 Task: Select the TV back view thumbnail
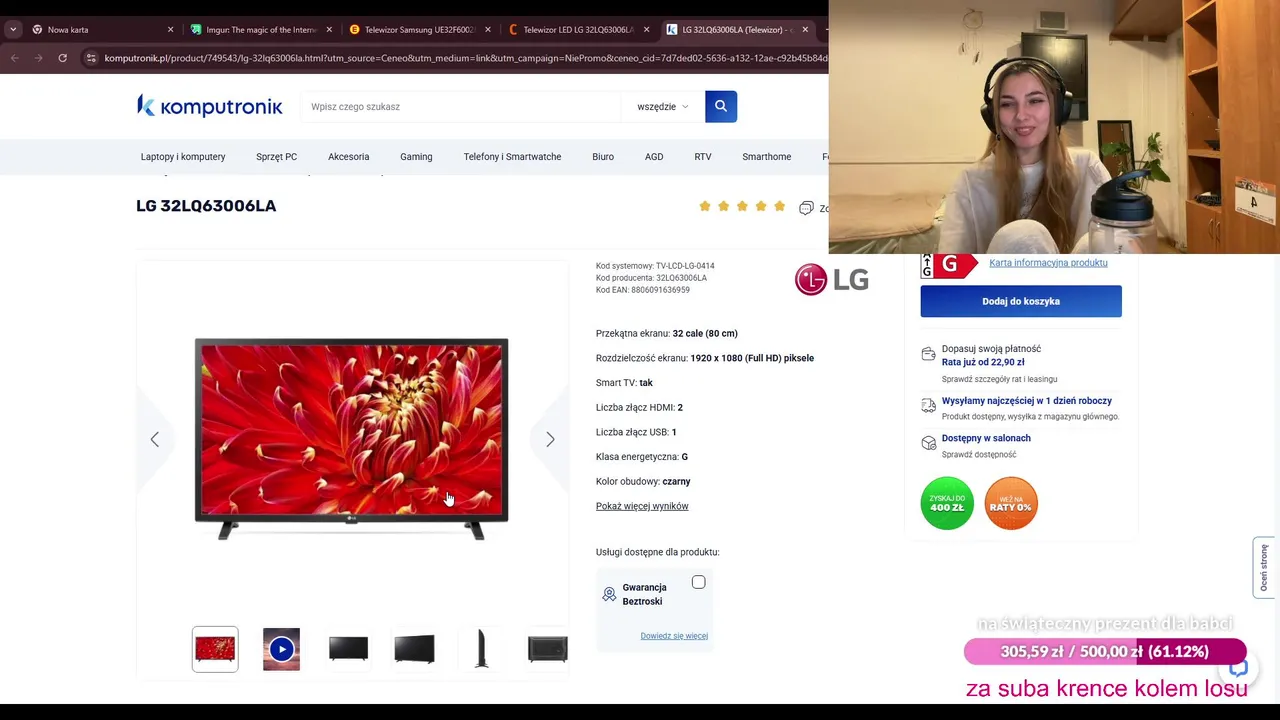[x=547, y=649]
